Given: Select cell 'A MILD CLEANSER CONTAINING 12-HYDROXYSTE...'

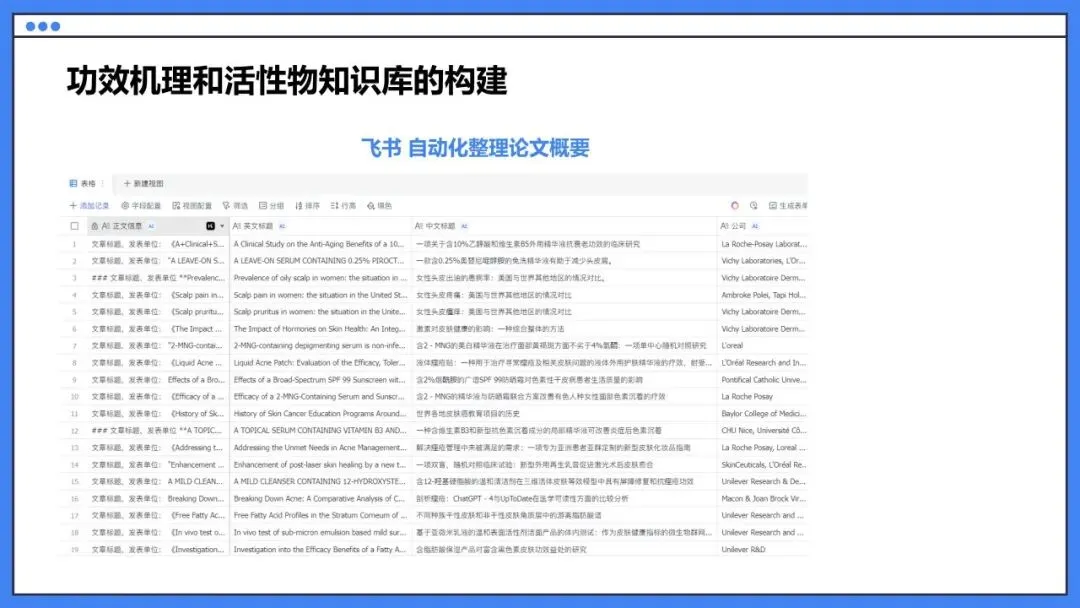Looking at the screenshot, I should tap(321, 481).
